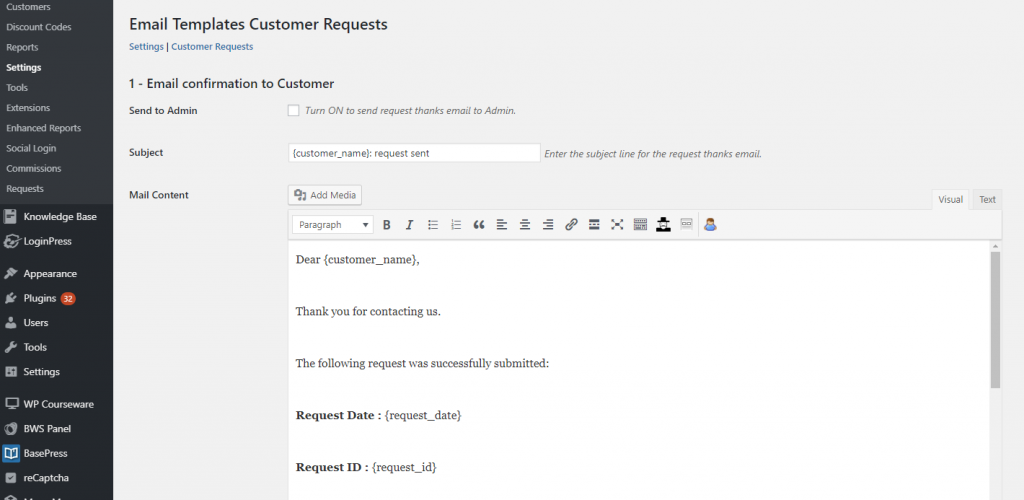Click into the Subject input field
The height and width of the screenshot is (500, 1024).
tap(414, 153)
